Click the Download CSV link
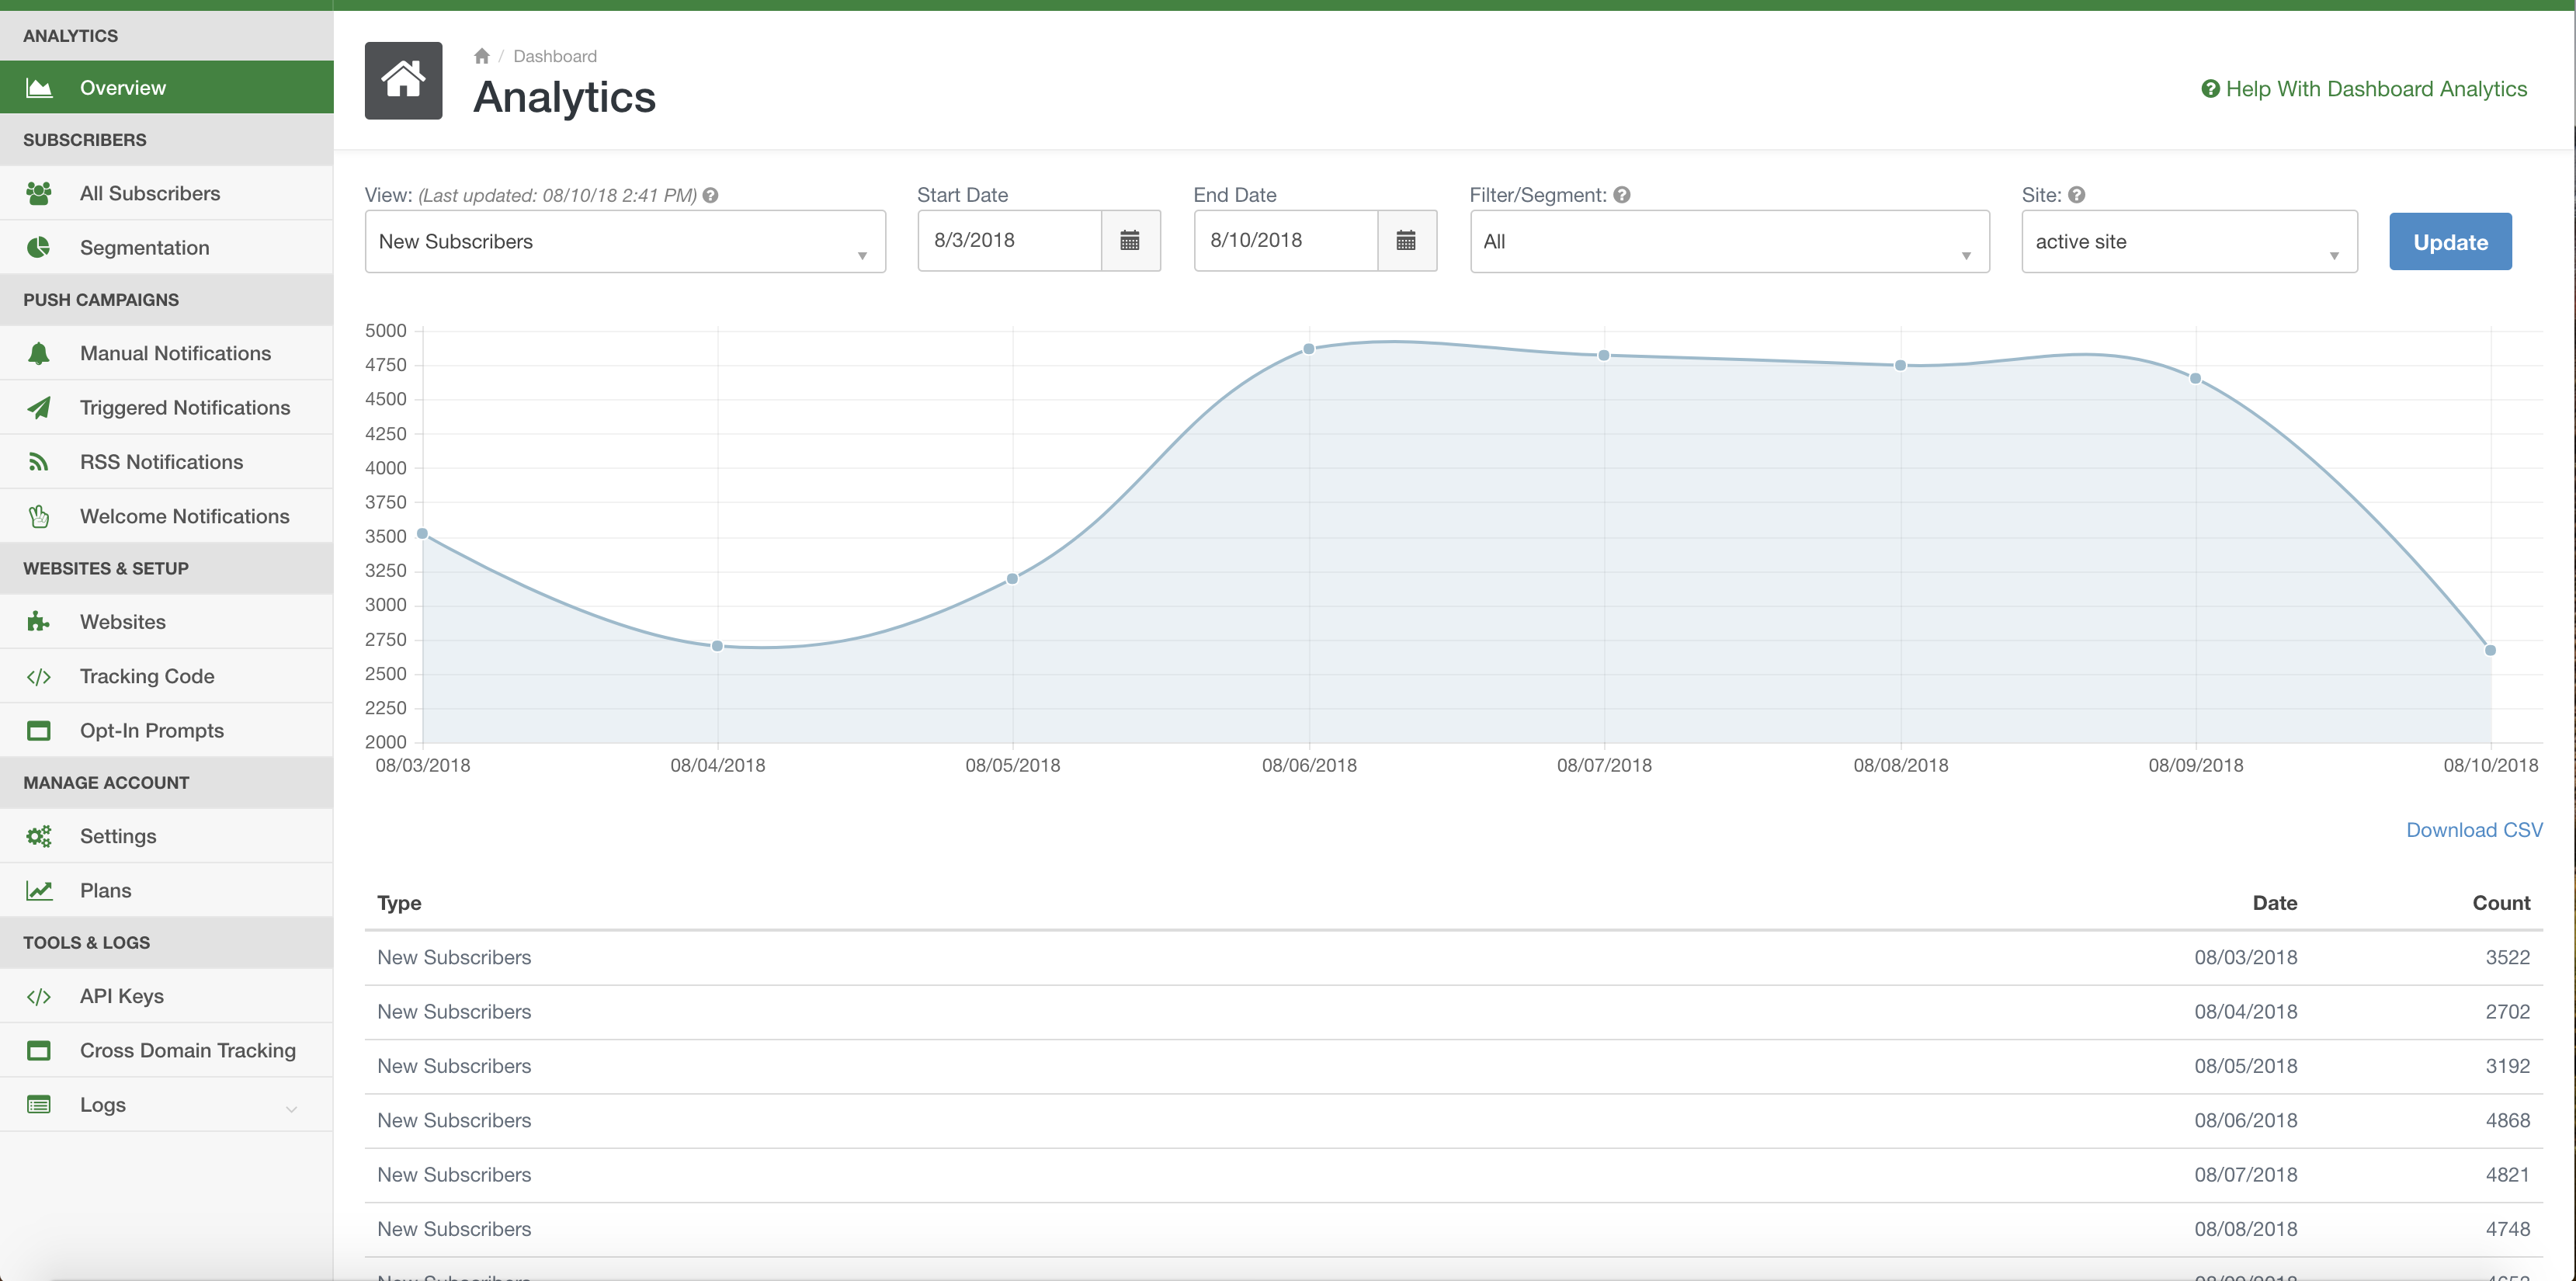The width and height of the screenshot is (2576, 1281). [x=2473, y=830]
